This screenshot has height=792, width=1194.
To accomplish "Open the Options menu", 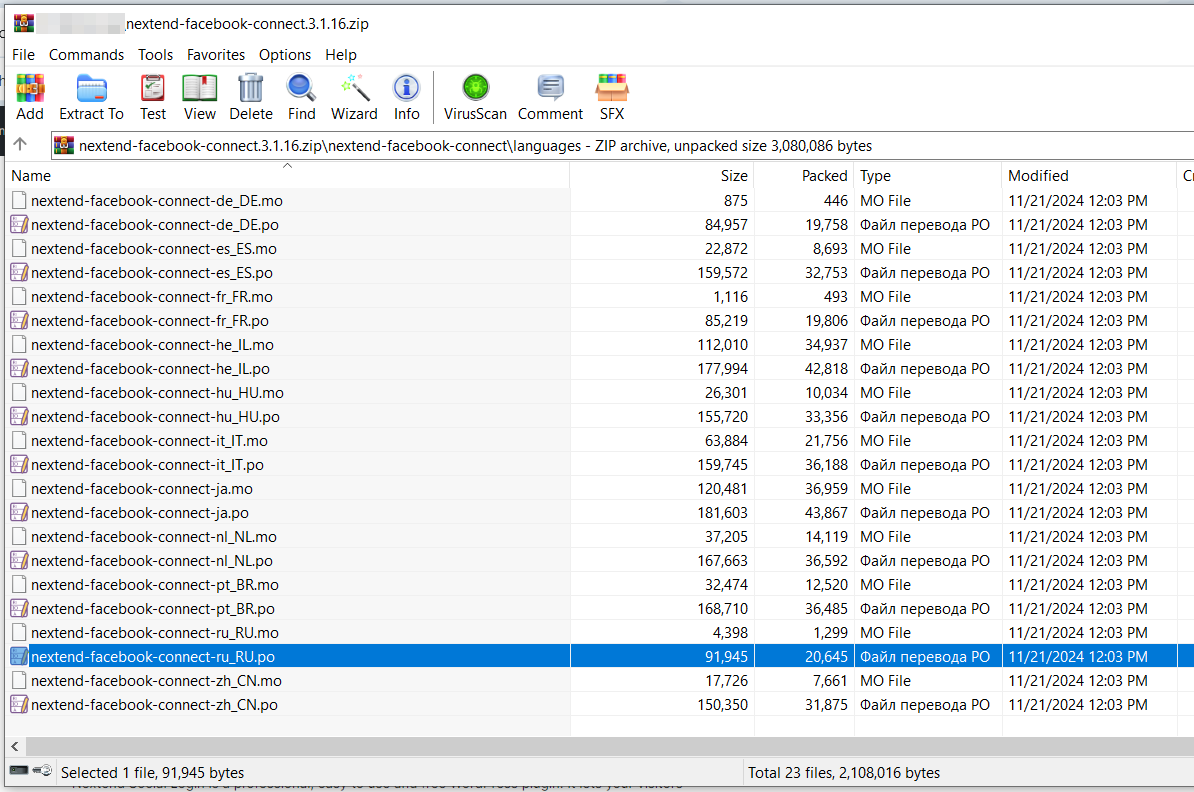I will pos(285,55).
